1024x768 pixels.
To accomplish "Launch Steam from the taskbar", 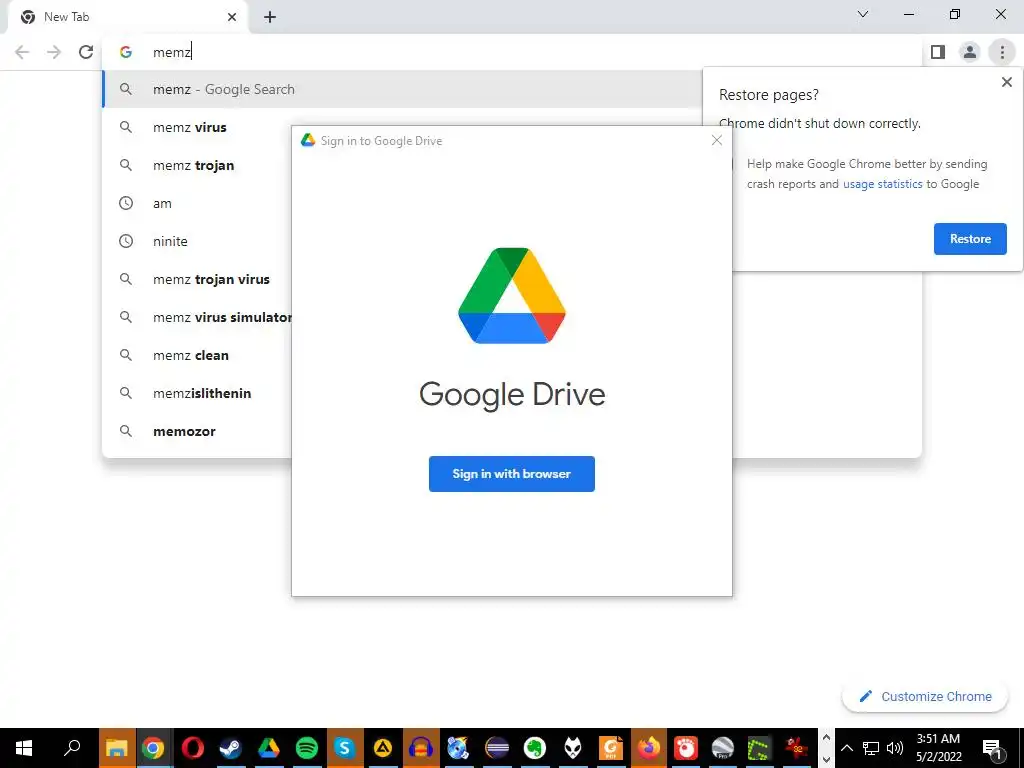I will point(230,748).
